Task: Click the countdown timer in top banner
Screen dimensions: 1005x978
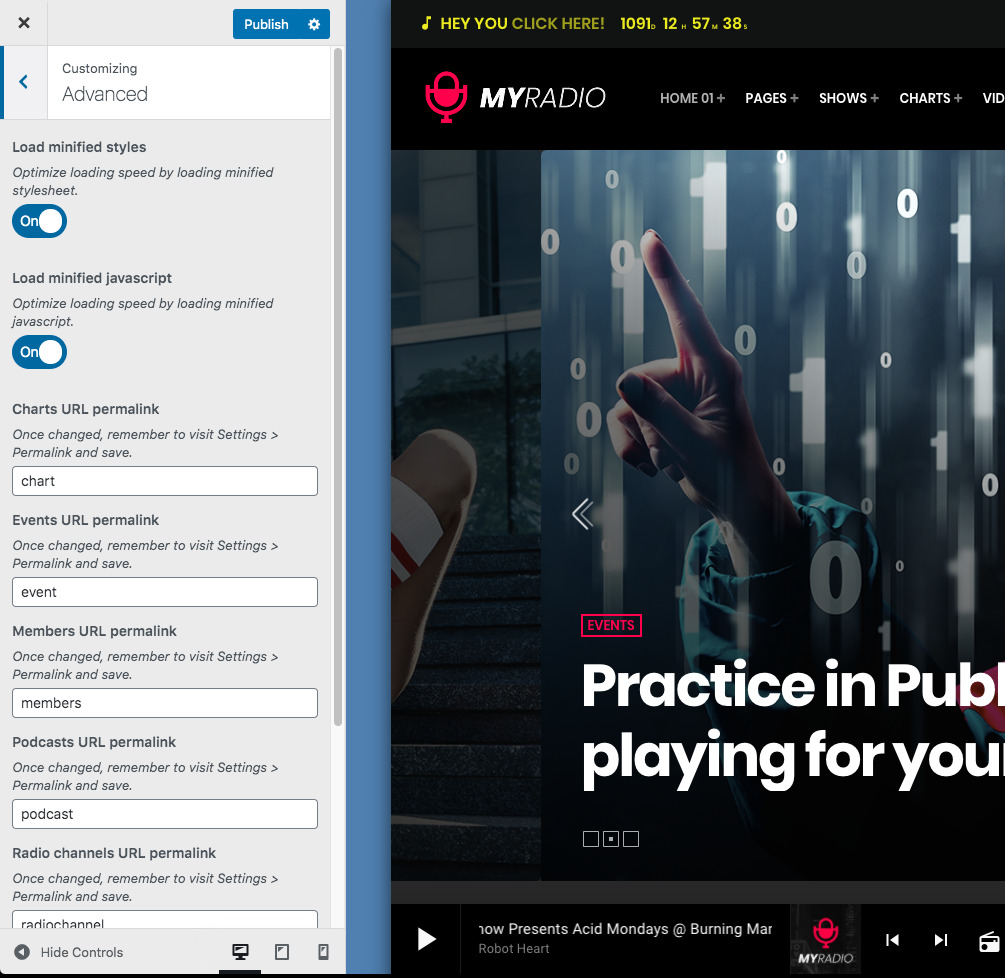Action: (683, 24)
